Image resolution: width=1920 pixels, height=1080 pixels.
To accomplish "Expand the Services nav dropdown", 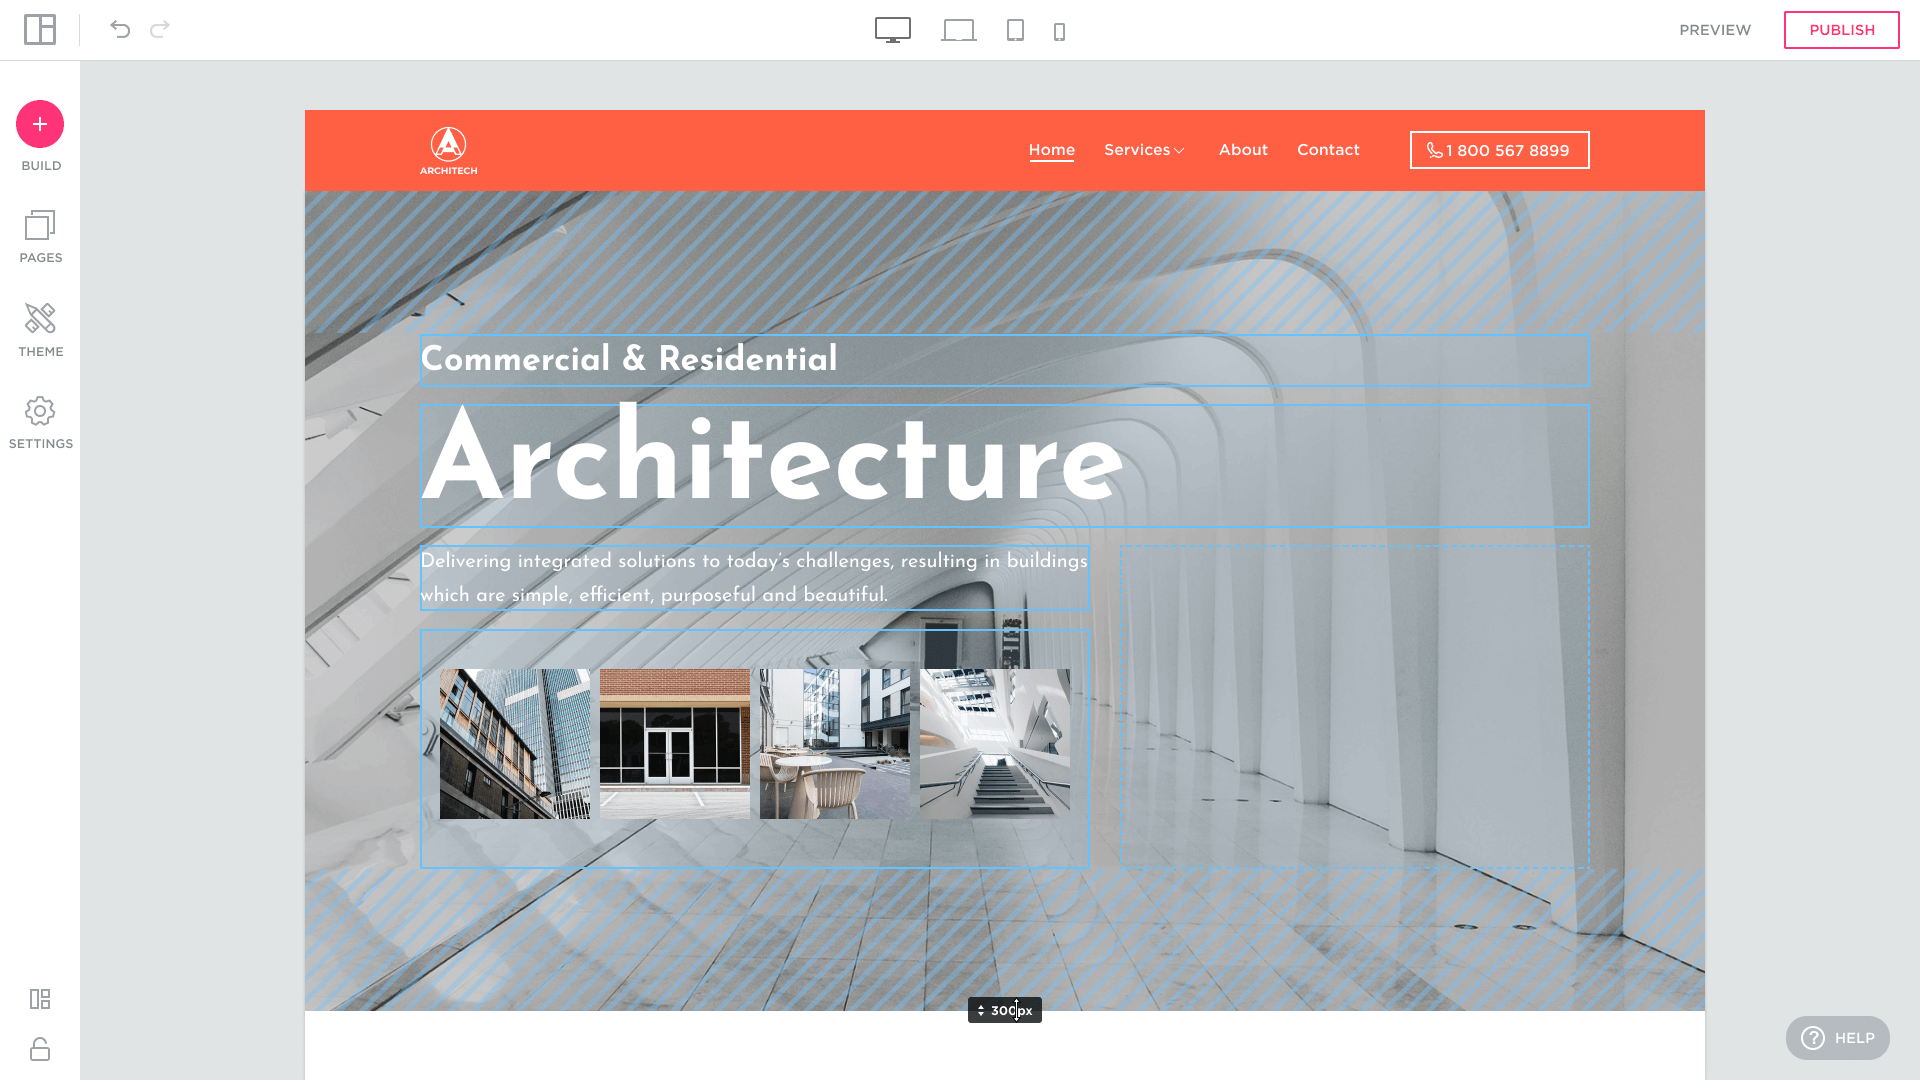I will click(x=1144, y=150).
